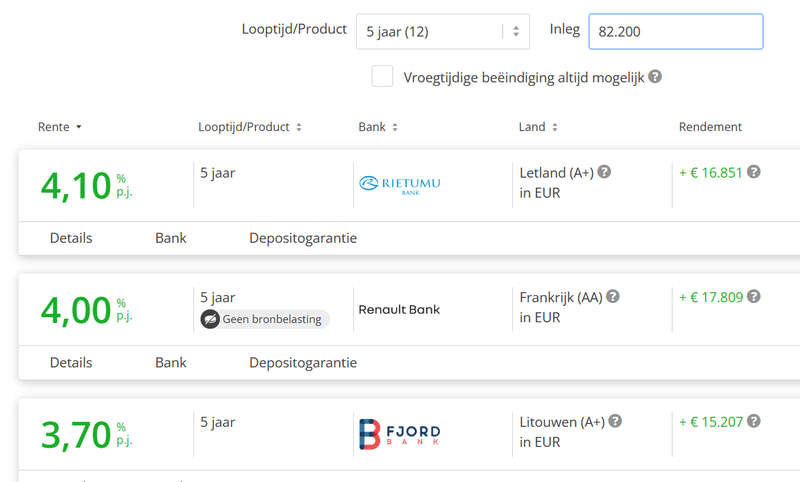Click help icon for Vroegtijdige beëindiging
Viewport: 800px width, 482px height.
pos(655,76)
